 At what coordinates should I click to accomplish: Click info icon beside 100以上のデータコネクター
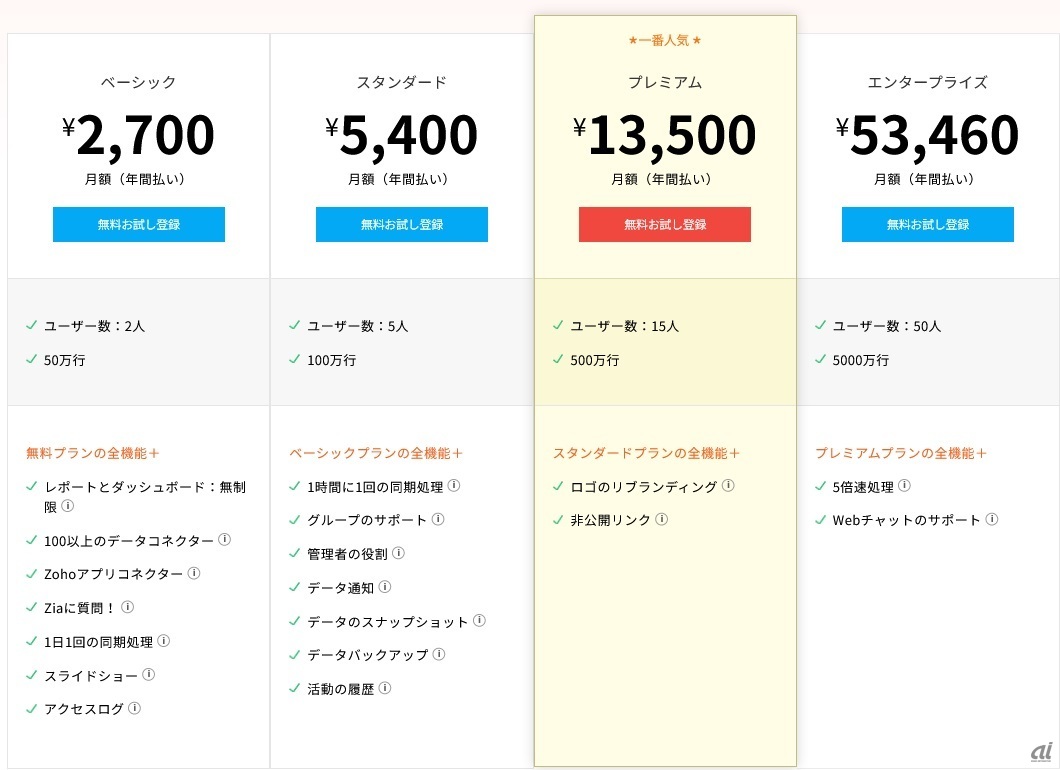[x=224, y=540]
